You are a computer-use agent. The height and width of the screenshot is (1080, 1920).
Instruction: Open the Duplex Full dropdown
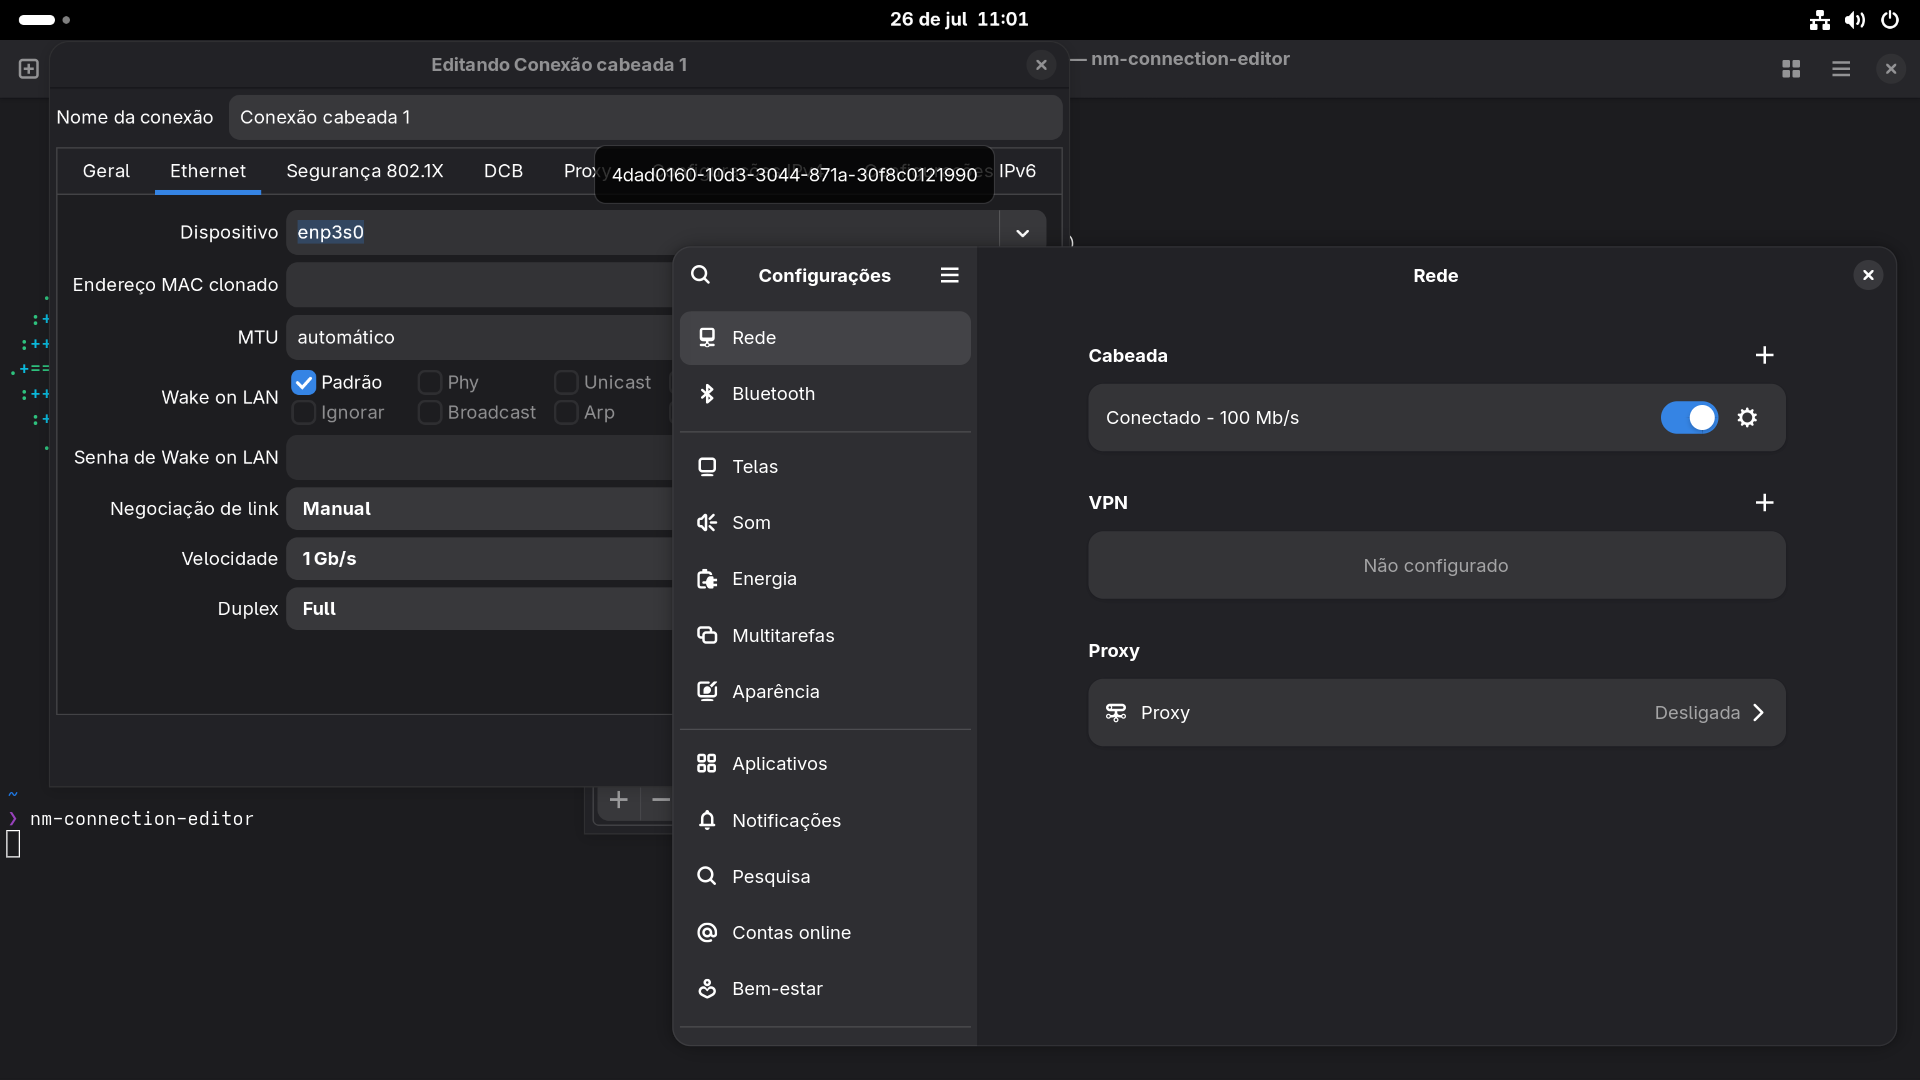pyautogui.click(x=480, y=609)
